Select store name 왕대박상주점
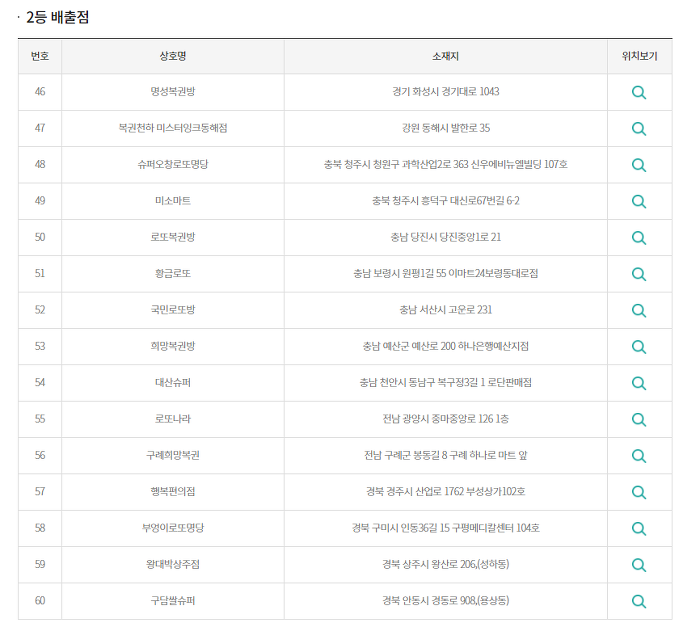Screen dimensions: 683x627 [x=173, y=565]
